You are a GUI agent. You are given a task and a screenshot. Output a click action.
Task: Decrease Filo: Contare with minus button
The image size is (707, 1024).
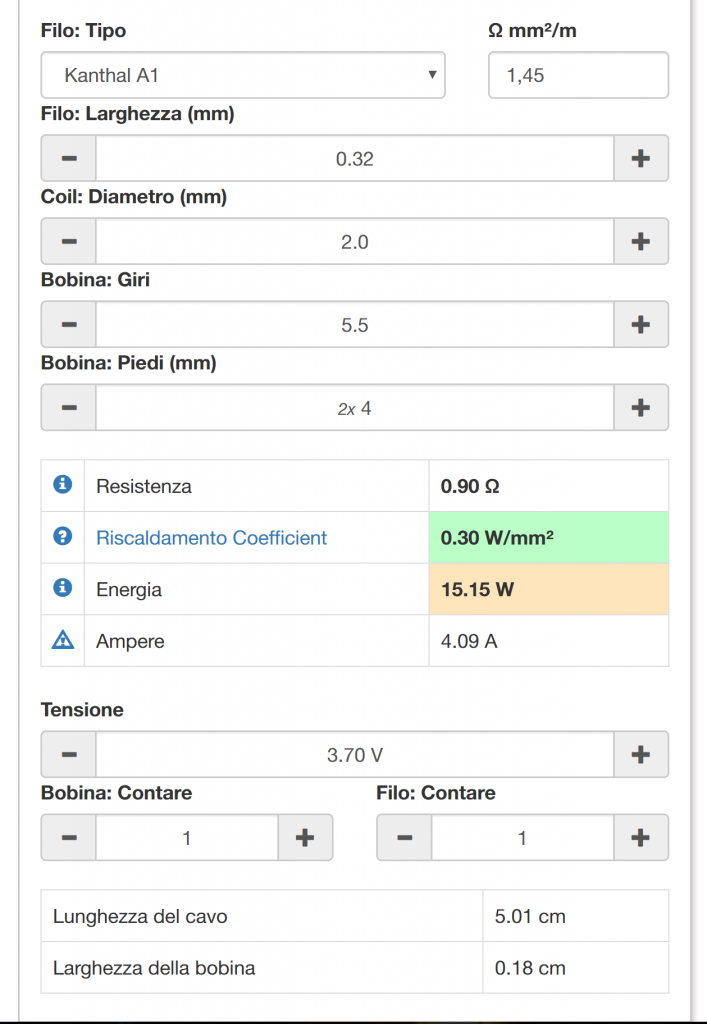(404, 837)
